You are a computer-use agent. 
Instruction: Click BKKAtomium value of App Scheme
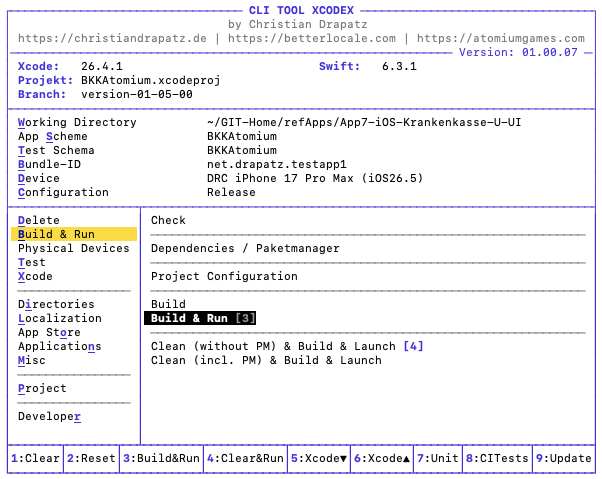tap(242, 136)
